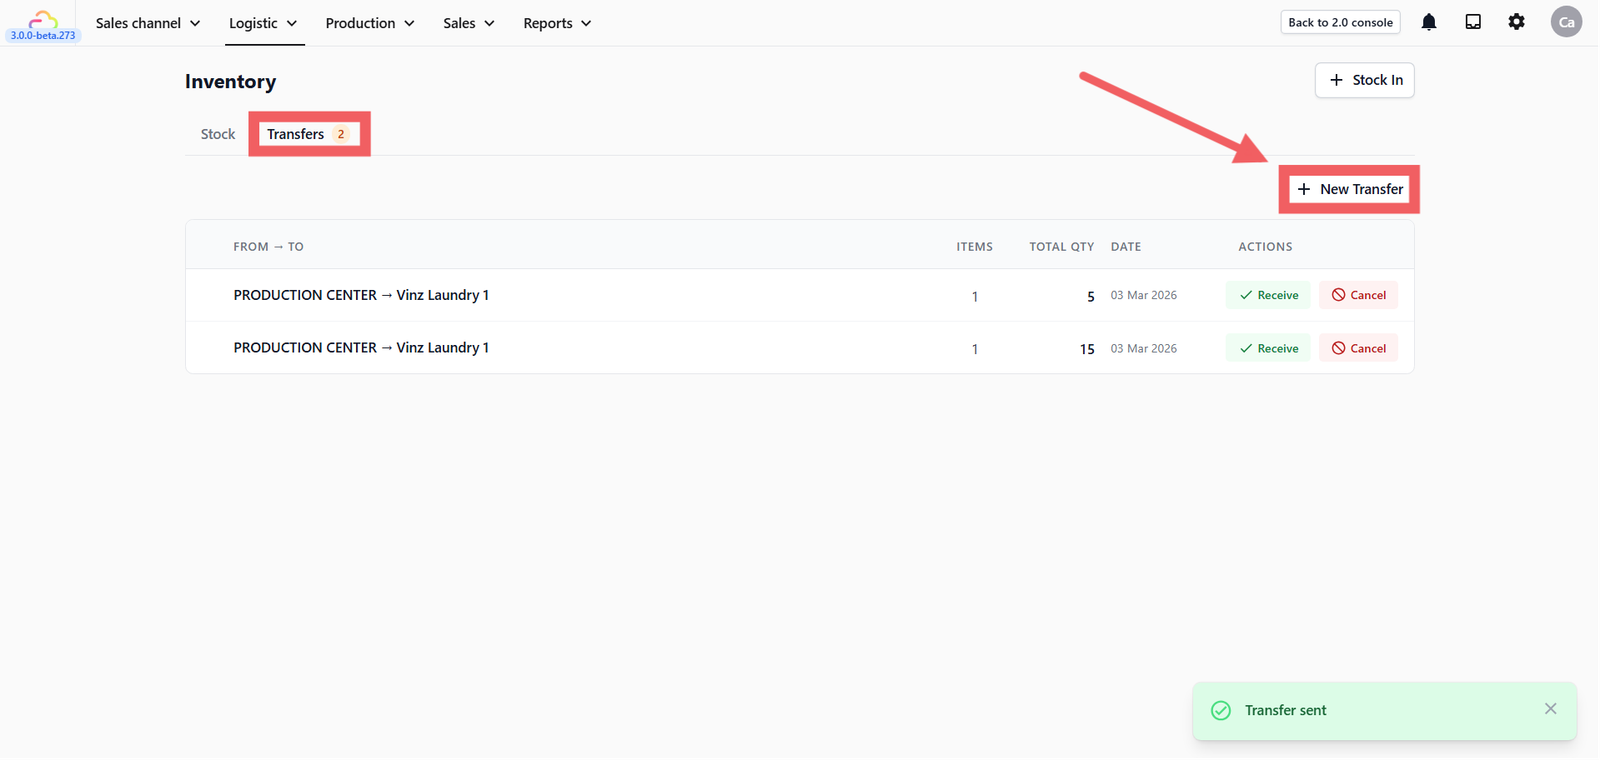
Task: Click the cloud app logo
Action: [x=42, y=18]
